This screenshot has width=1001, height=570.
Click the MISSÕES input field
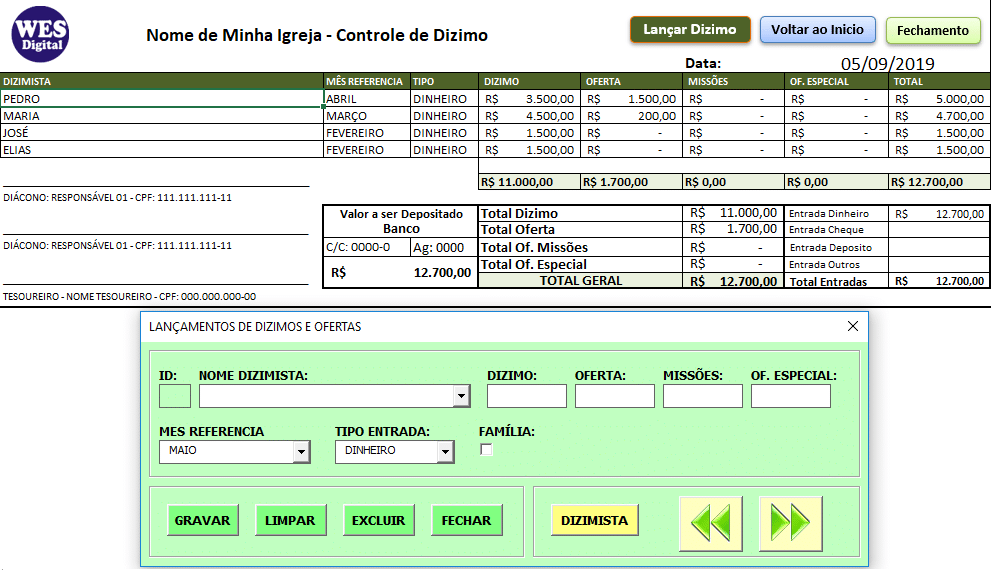[x=703, y=396]
